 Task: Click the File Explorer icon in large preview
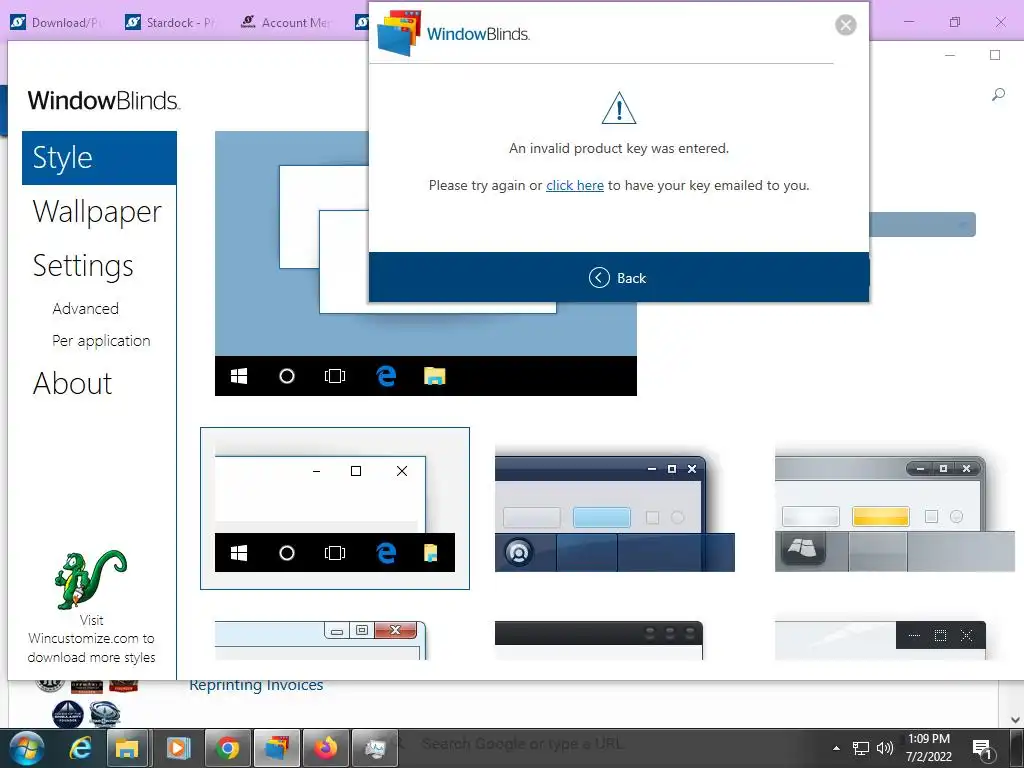434,376
